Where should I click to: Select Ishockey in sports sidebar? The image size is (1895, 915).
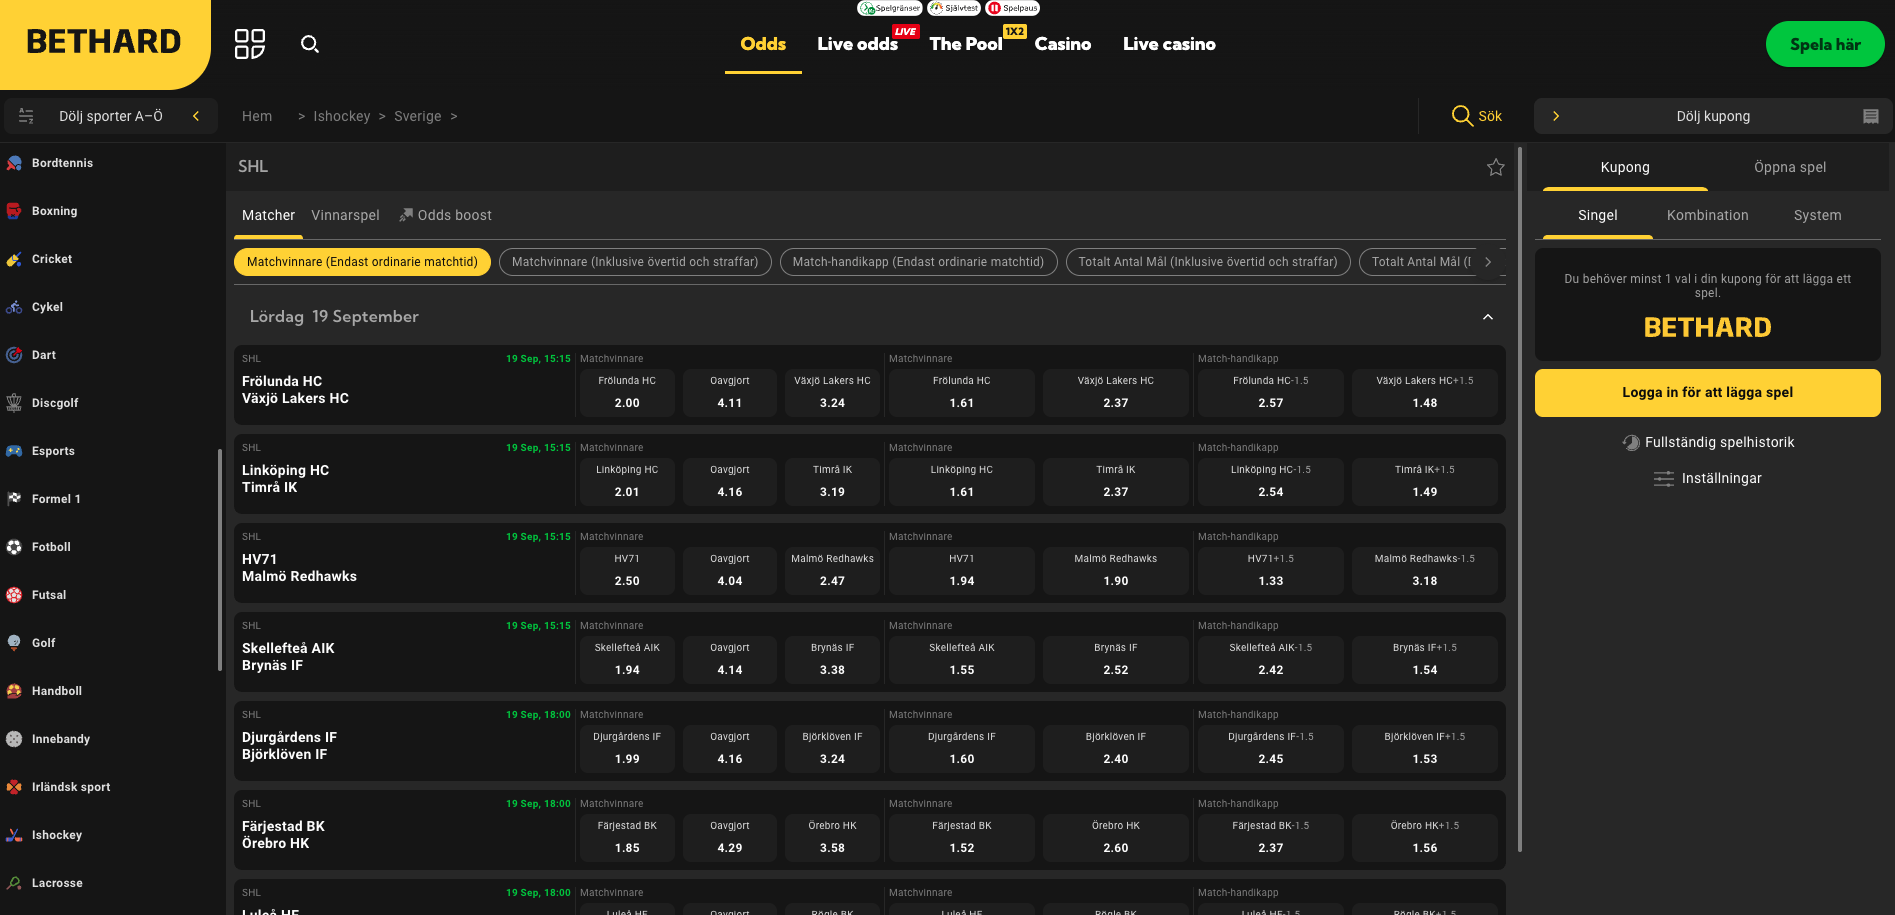pyautogui.click(x=57, y=835)
